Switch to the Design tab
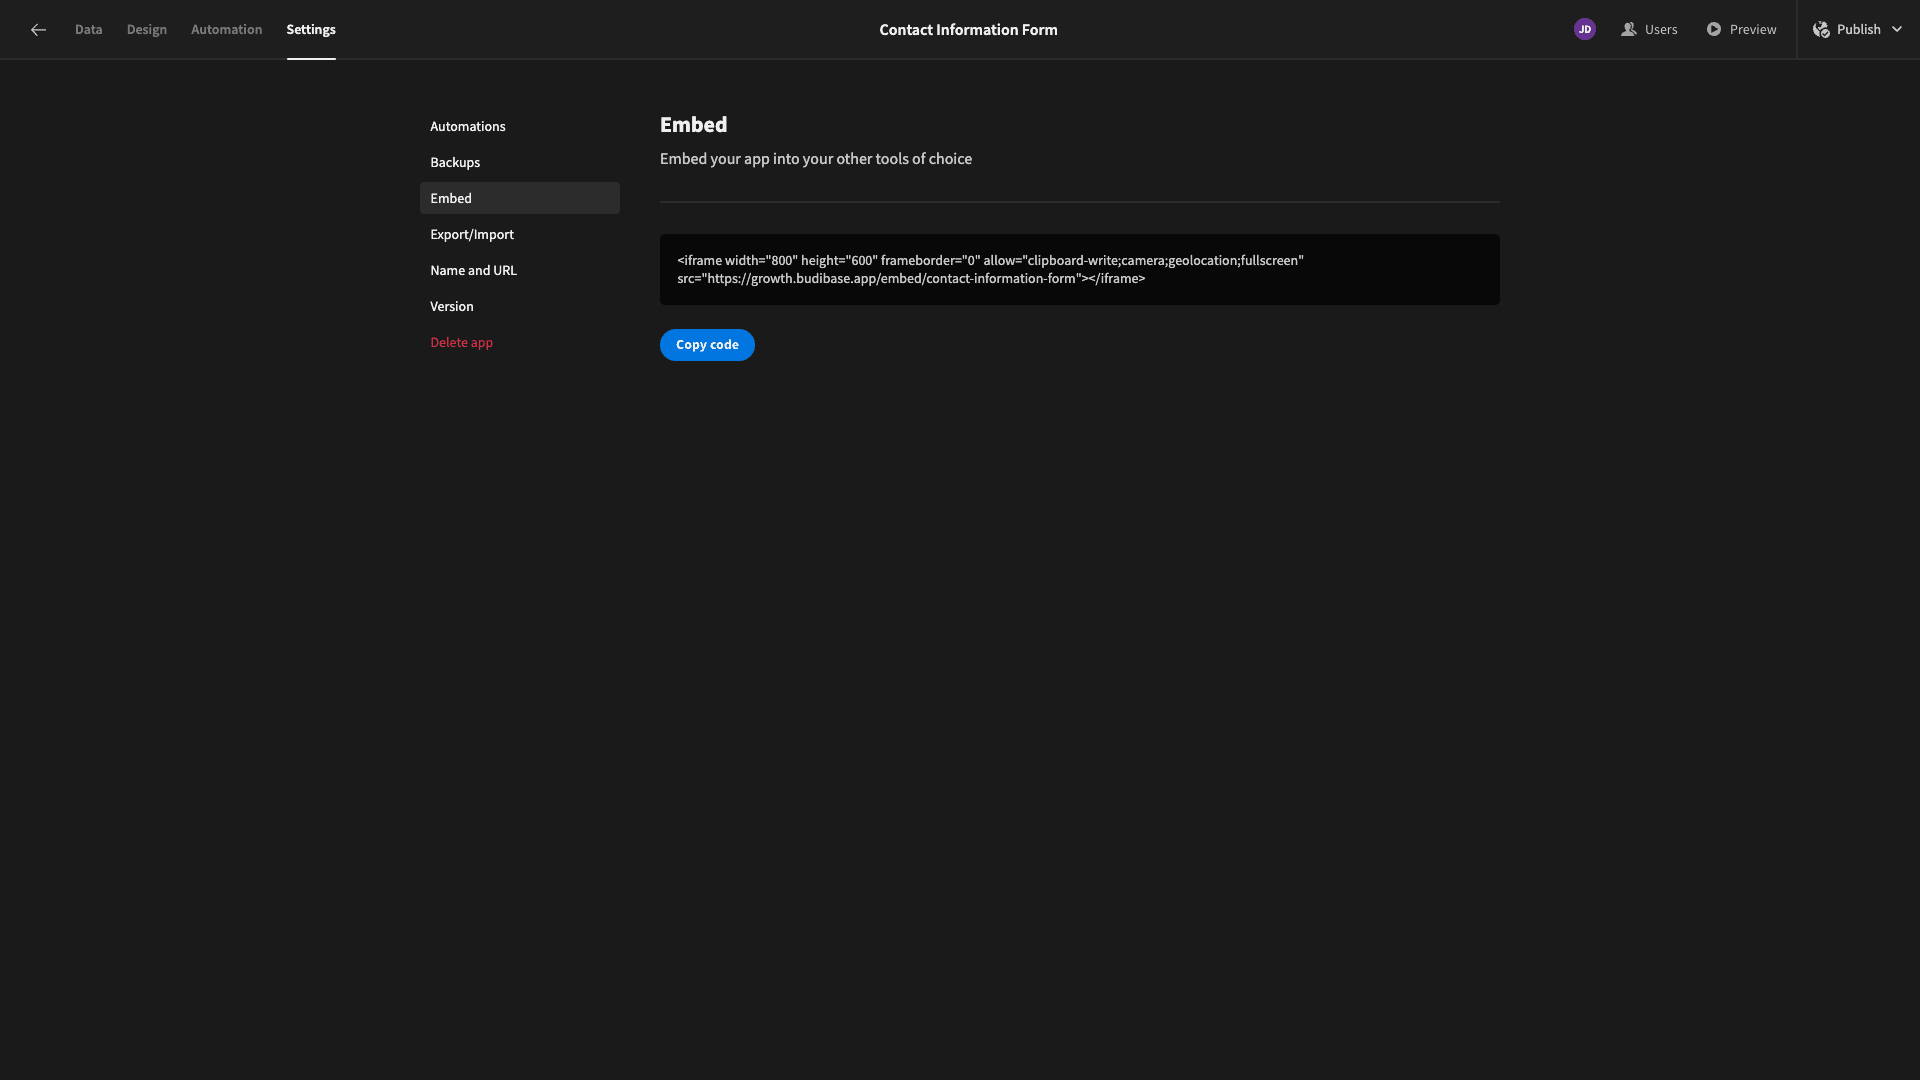 pyautogui.click(x=147, y=30)
